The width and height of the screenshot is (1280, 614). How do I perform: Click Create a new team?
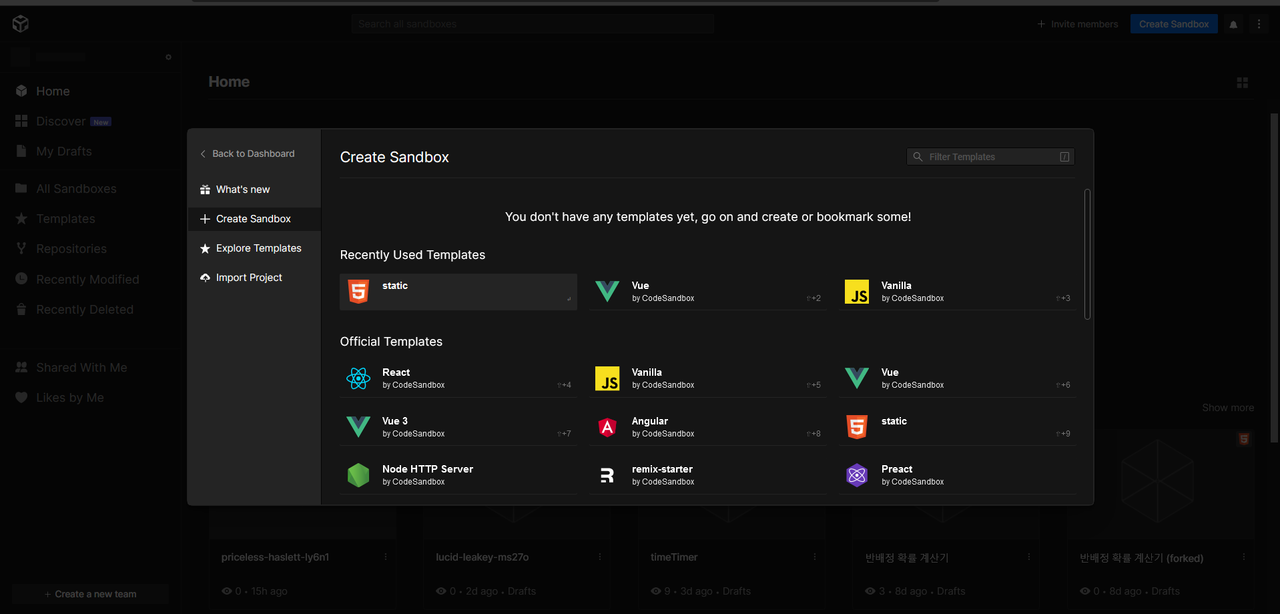[91, 594]
